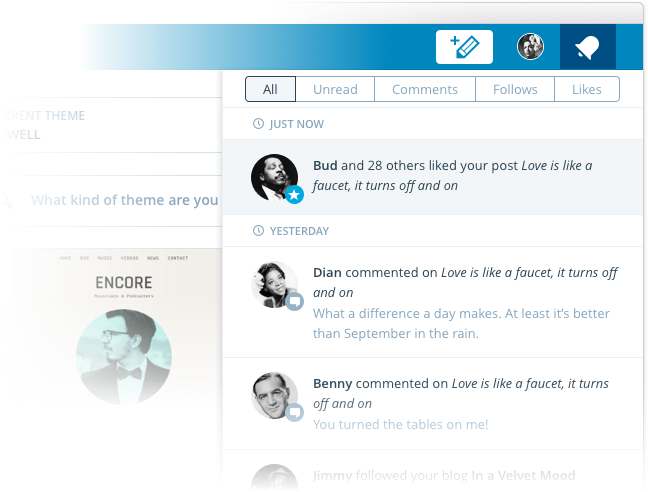
Task: Switch to the Unread tab
Action: click(x=335, y=89)
